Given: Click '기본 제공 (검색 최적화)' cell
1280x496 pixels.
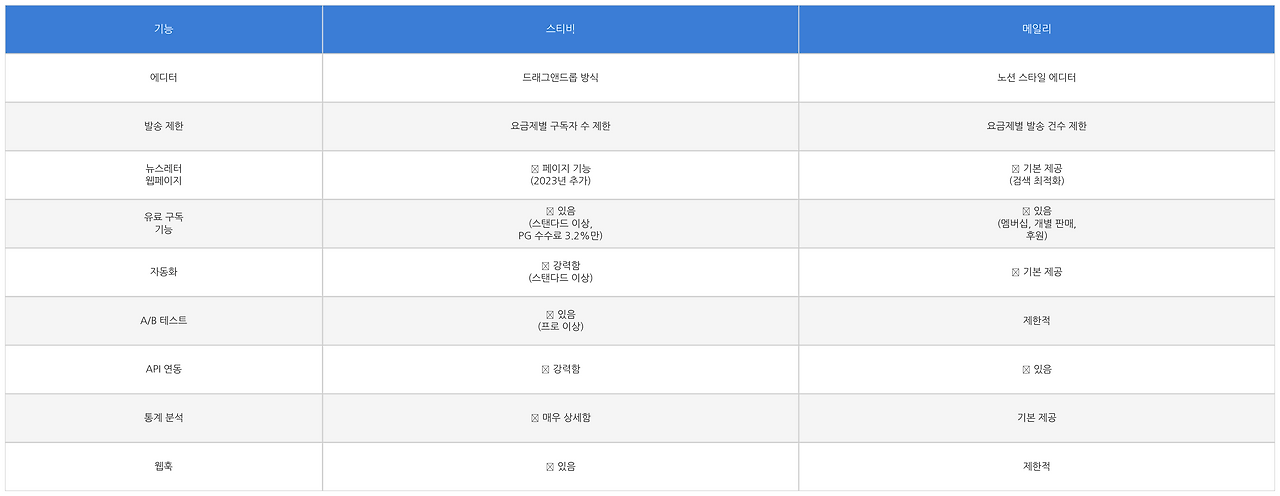Looking at the screenshot, I should [x=1037, y=175].
